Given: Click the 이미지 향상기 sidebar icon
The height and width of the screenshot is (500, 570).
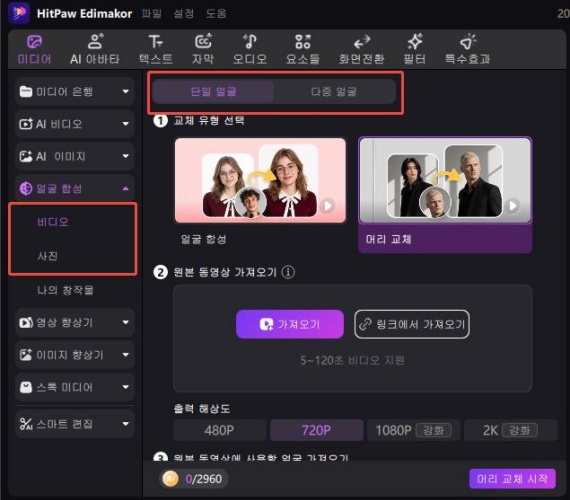Looking at the screenshot, I should tap(26, 355).
